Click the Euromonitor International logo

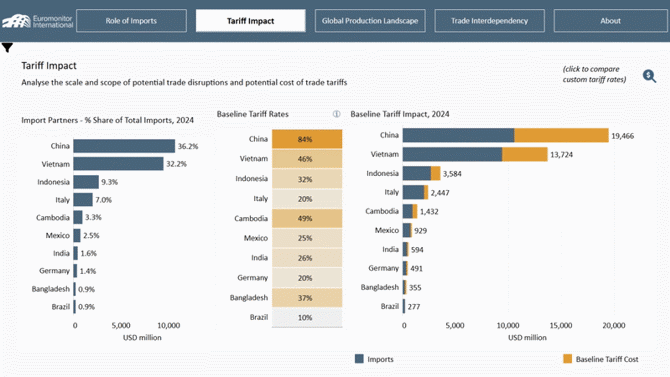pos(37,21)
